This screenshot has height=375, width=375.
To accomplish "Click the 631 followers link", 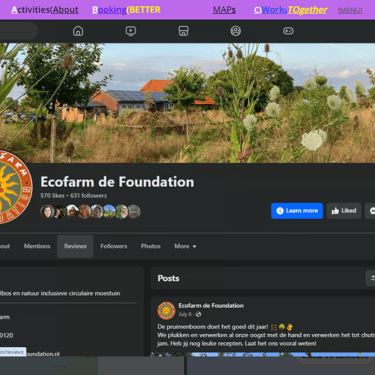I will tap(89, 196).
